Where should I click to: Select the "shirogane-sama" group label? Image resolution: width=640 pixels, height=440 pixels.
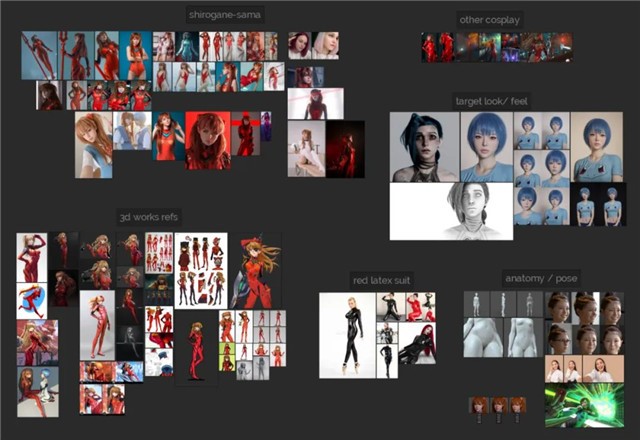[x=224, y=15]
